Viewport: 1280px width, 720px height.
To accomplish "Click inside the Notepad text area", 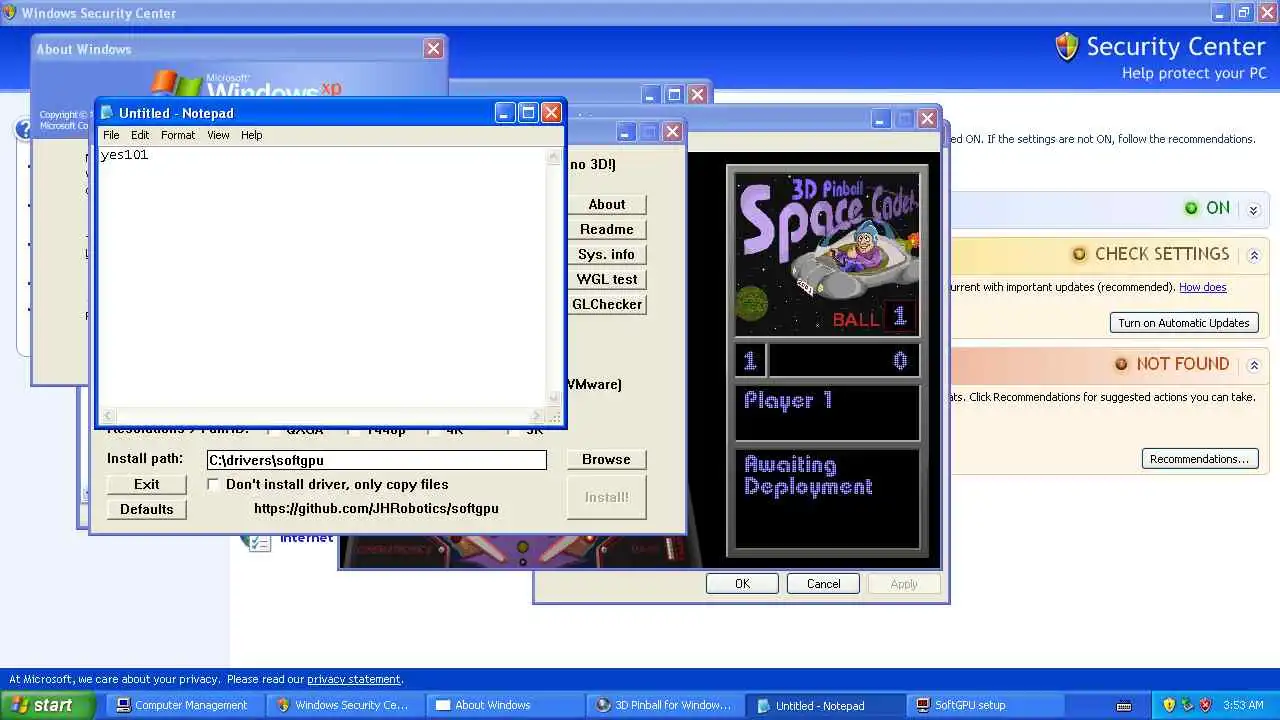I will (322, 278).
